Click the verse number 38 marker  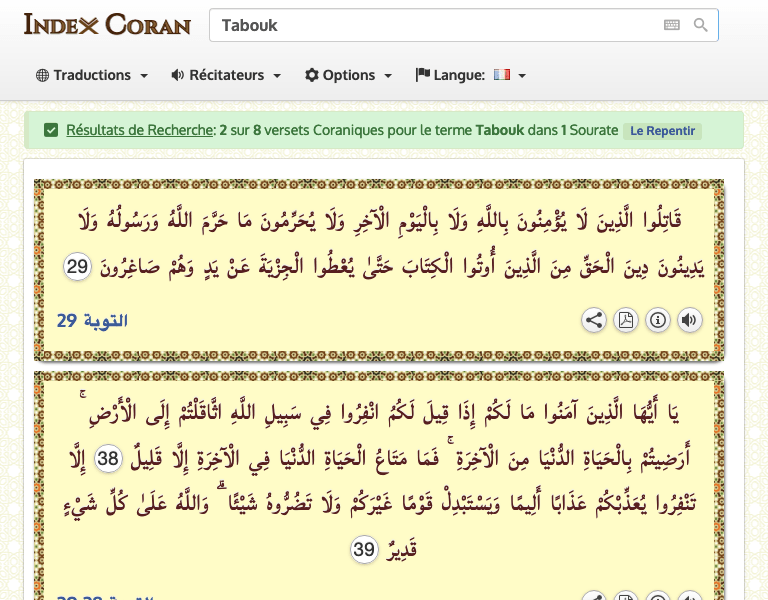point(108,459)
